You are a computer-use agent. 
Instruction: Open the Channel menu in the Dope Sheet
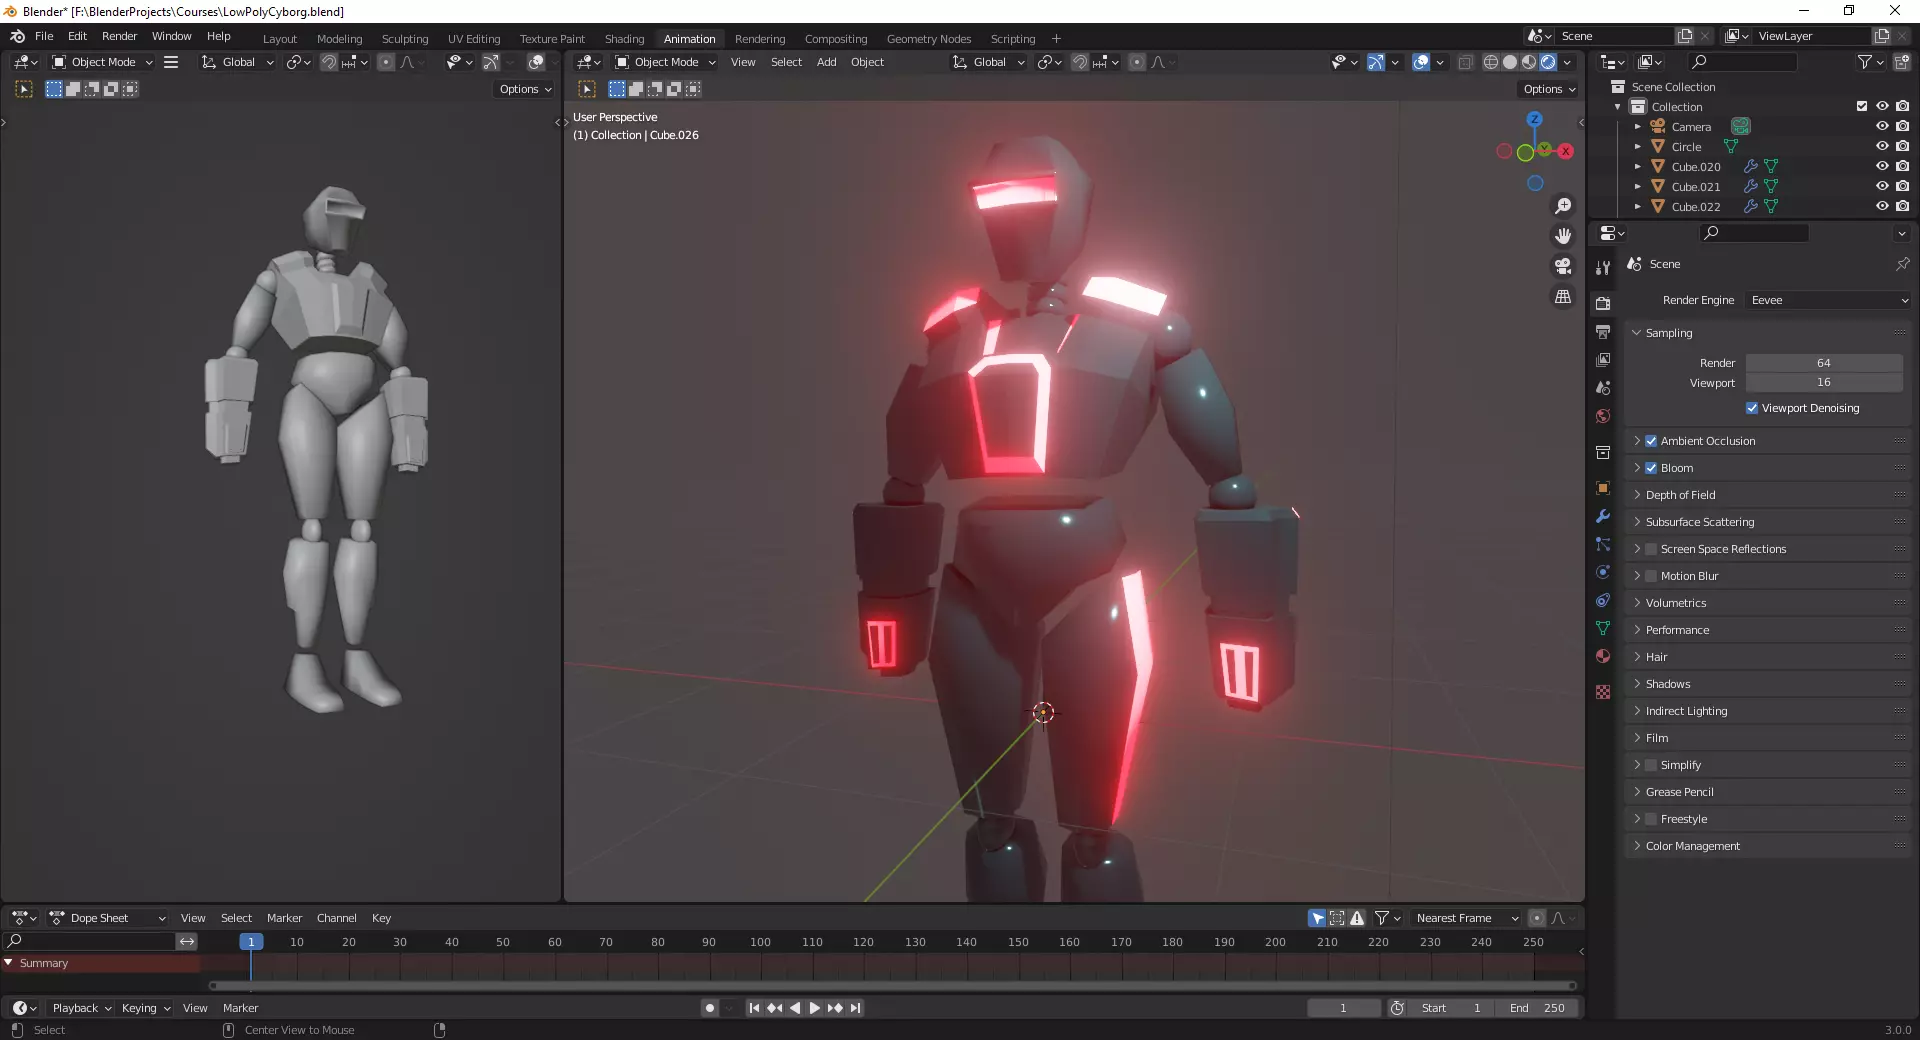[337, 918]
